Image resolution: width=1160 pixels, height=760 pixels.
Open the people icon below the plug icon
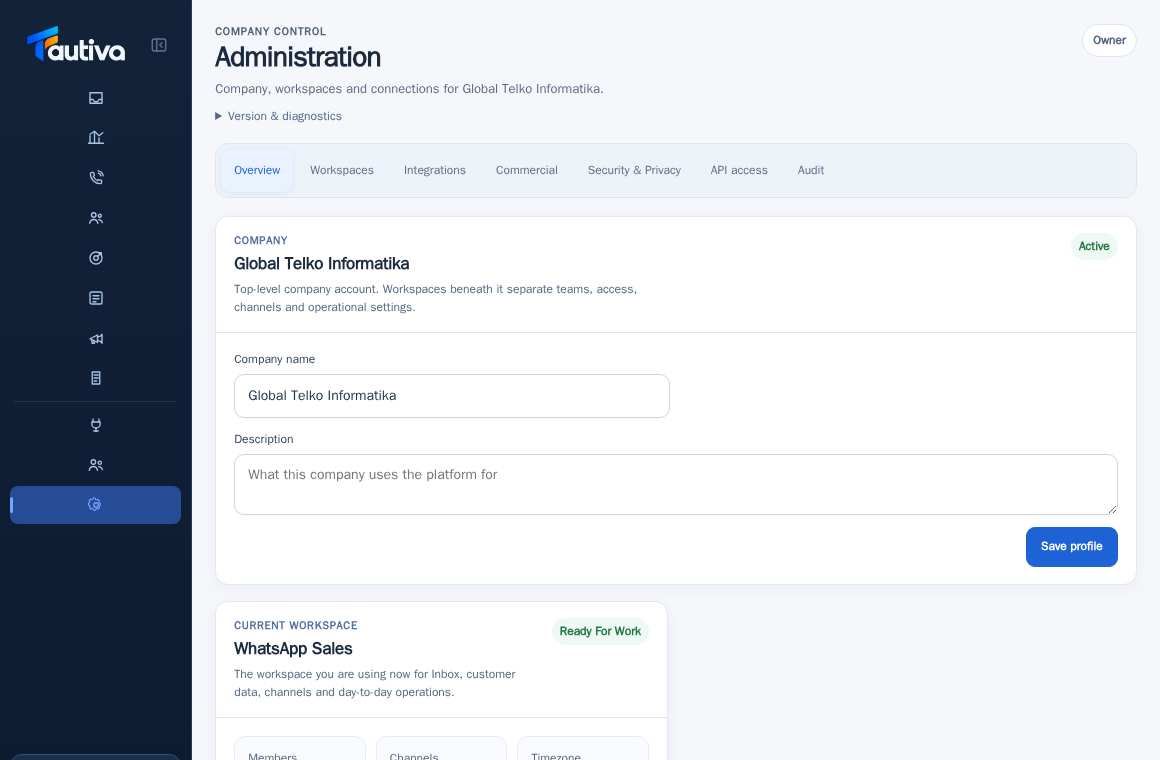[x=95, y=465]
